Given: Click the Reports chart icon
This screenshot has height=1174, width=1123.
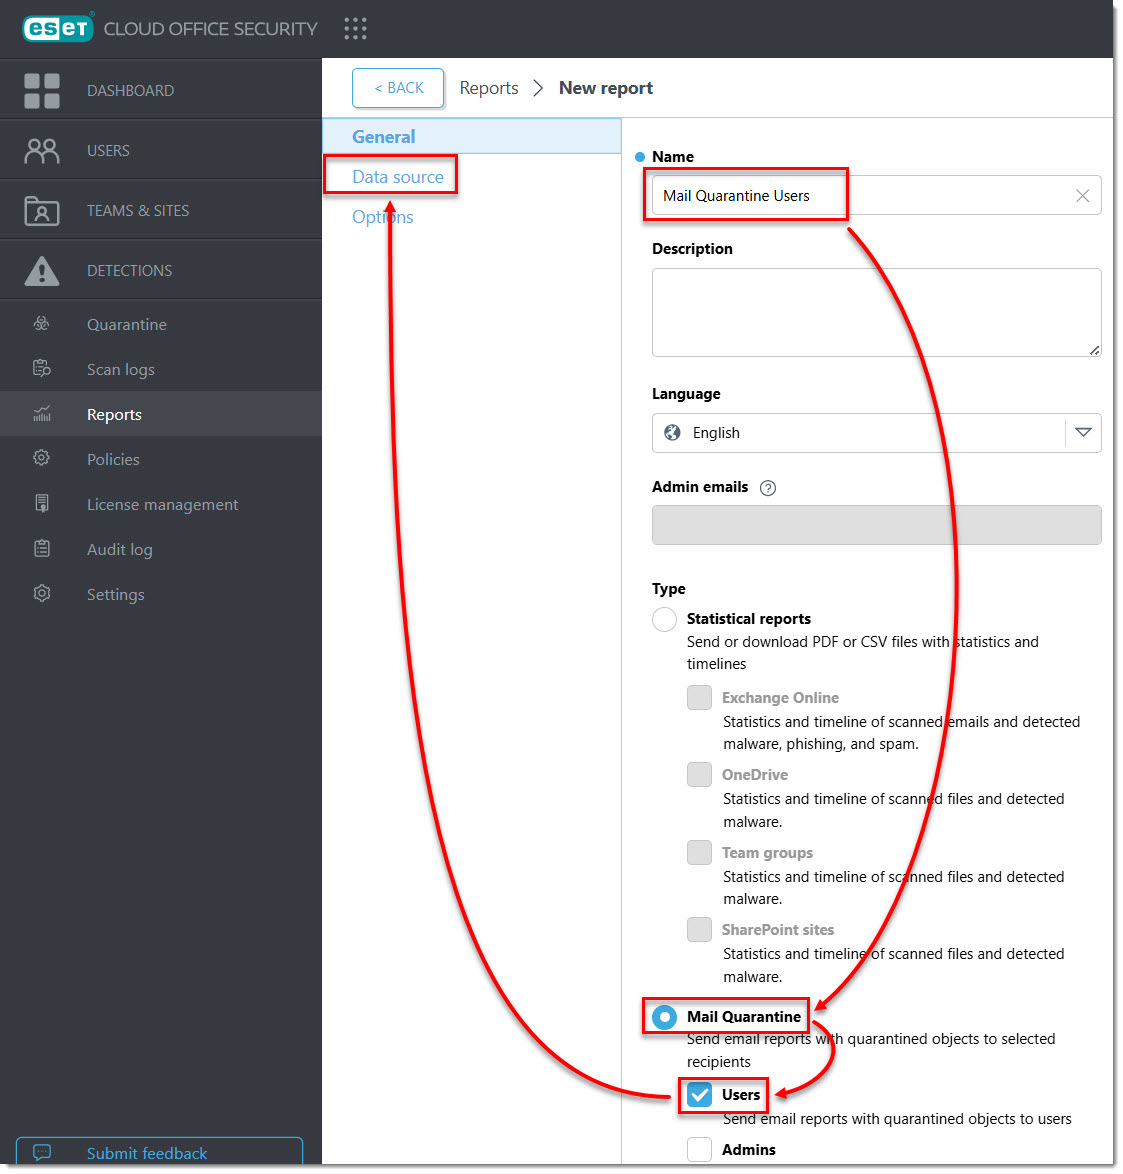Looking at the screenshot, I should click(x=42, y=415).
